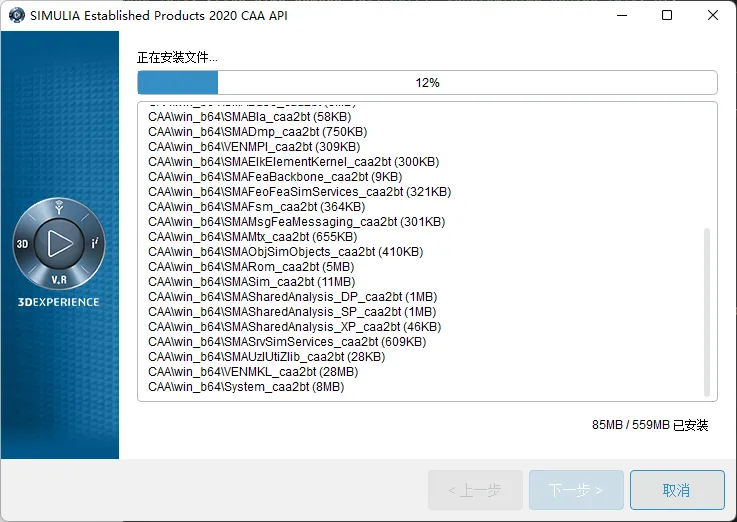Select the SMARom_caa2bt (5MB) entry
The height and width of the screenshot is (522, 737).
tap(251, 267)
